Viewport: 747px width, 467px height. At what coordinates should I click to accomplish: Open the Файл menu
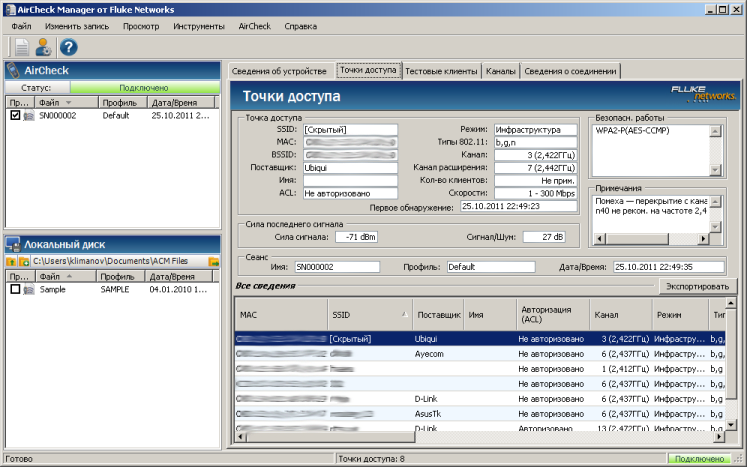[x=21, y=26]
